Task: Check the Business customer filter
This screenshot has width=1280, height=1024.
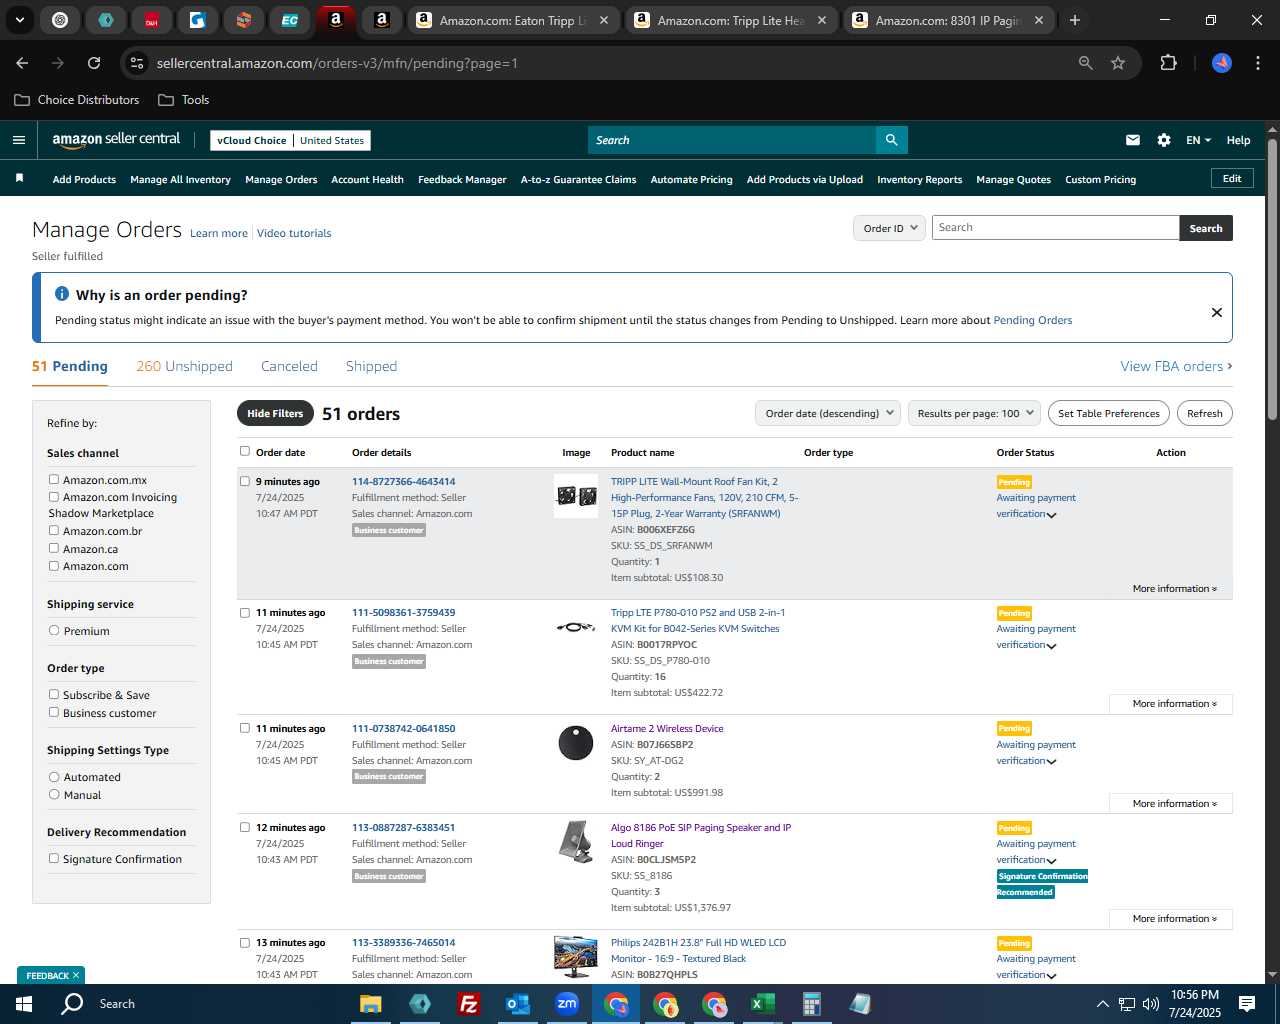Action: click(54, 712)
